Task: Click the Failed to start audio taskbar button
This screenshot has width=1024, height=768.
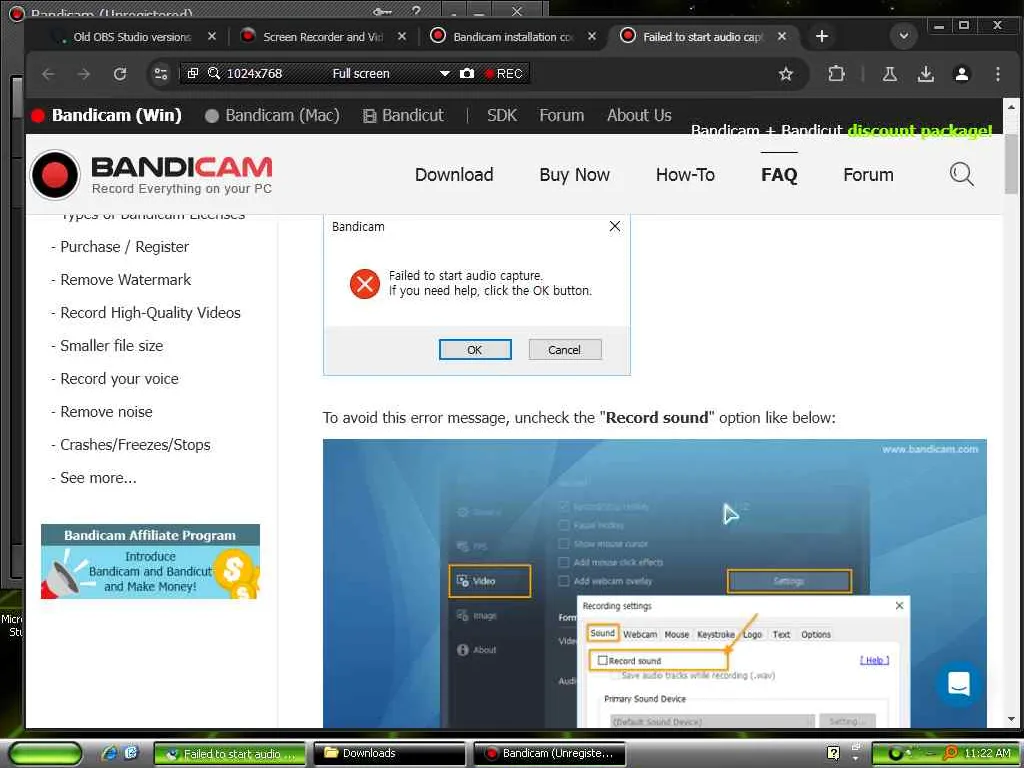Action: [230, 754]
